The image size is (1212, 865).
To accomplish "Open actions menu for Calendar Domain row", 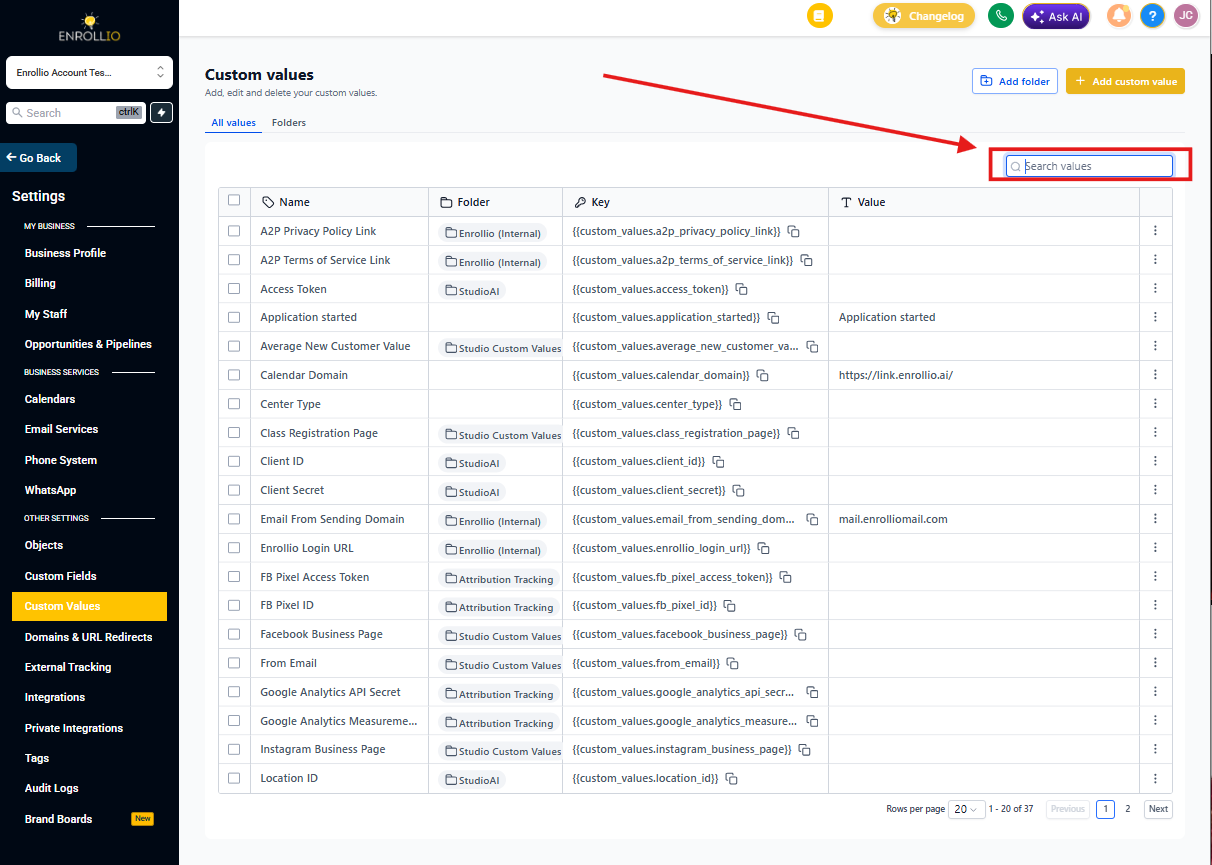I will 1155,375.
